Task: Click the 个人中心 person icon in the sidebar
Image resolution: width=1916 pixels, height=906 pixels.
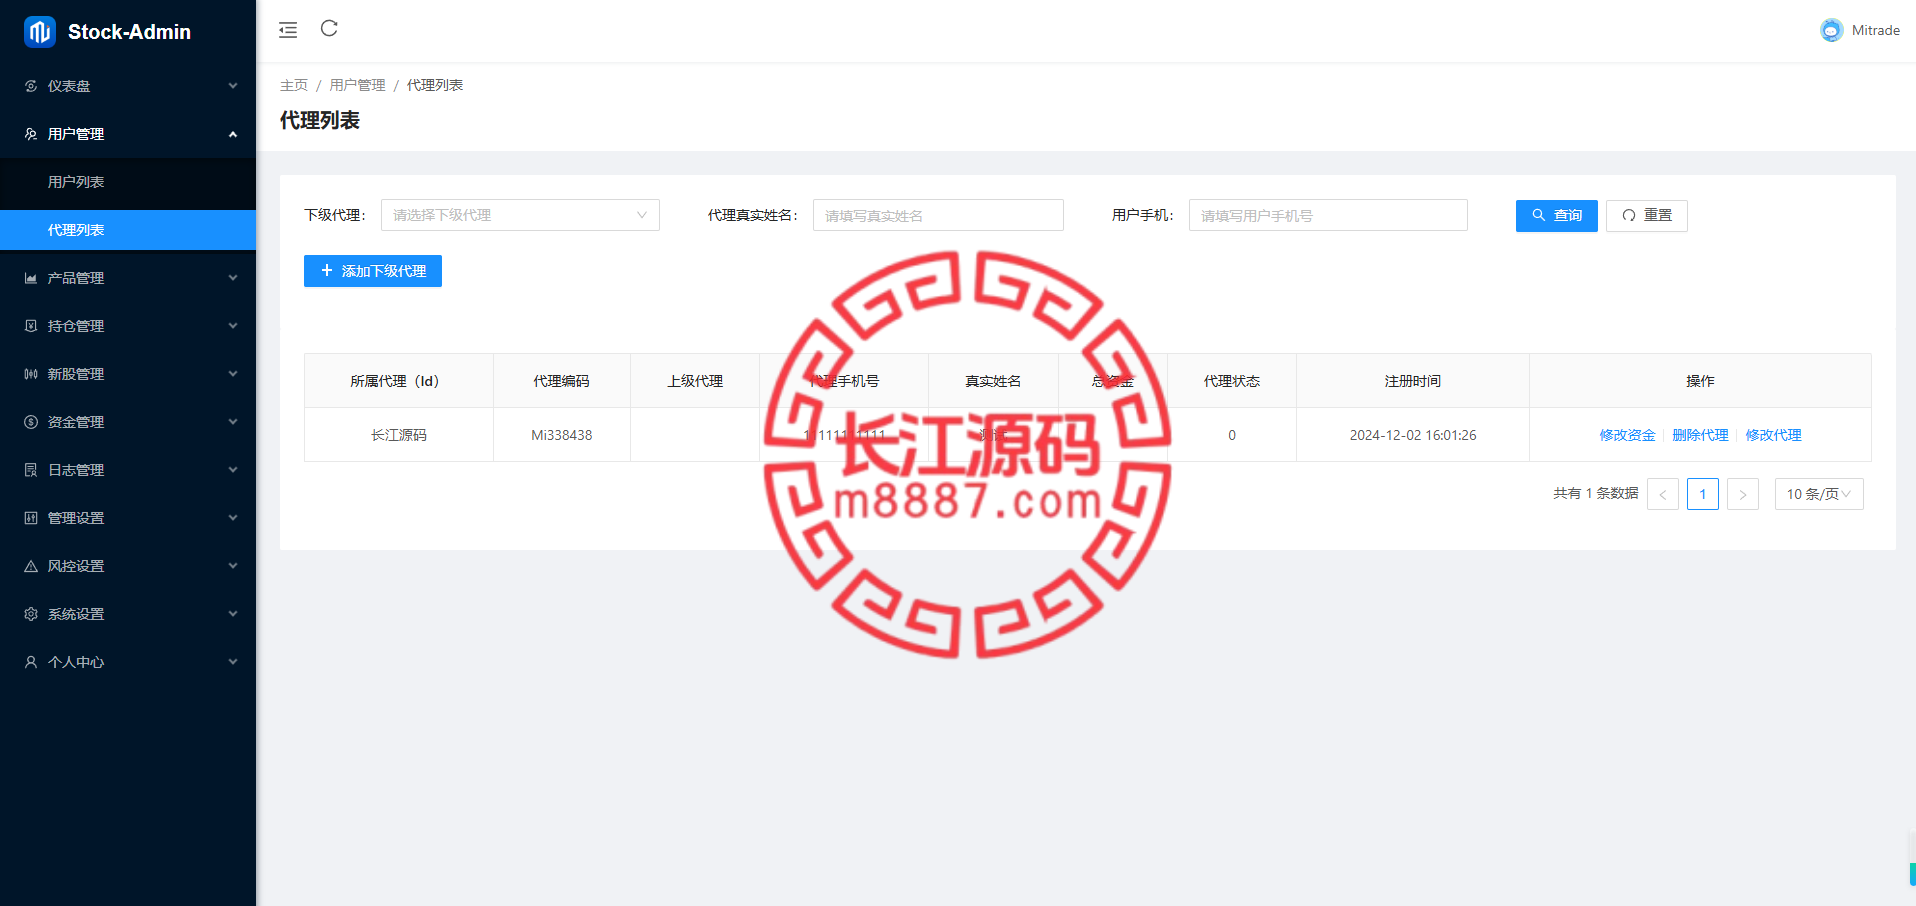Action: click(x=31, y=662)
